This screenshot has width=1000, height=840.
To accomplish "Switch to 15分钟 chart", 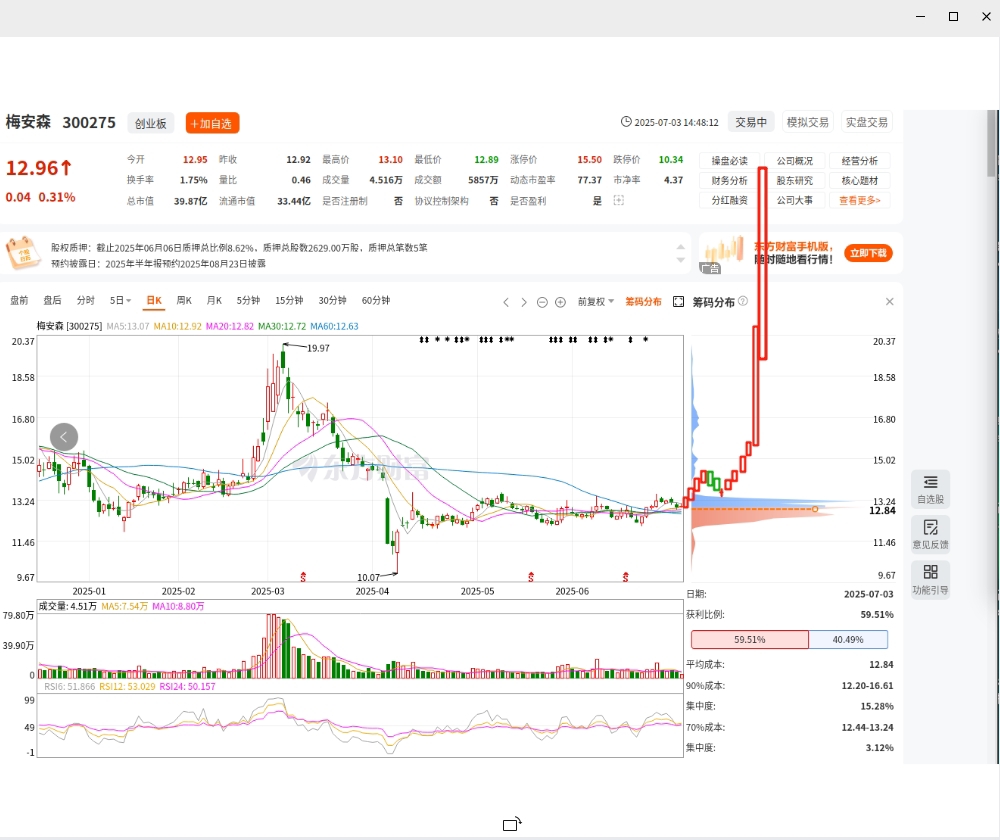I will coord(289,300).
